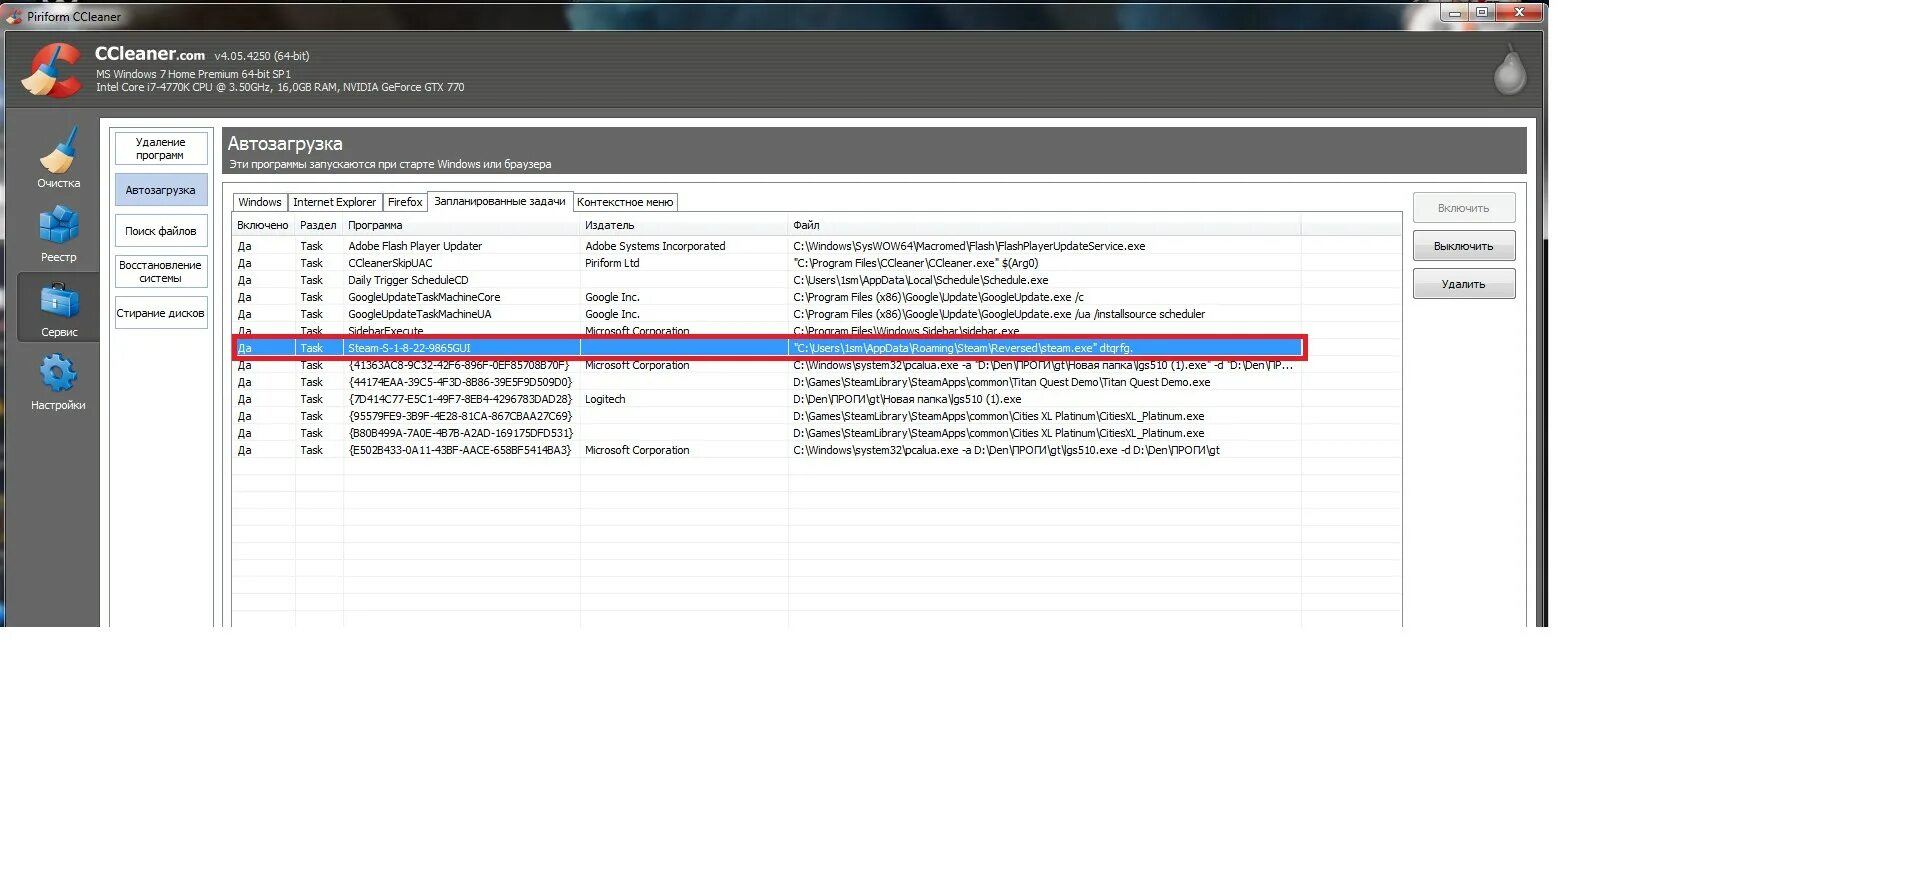Image resolution: width=1912 pixels, height=872 pixels.
Task: Open Удаление программ page
Action: (161, 148)
